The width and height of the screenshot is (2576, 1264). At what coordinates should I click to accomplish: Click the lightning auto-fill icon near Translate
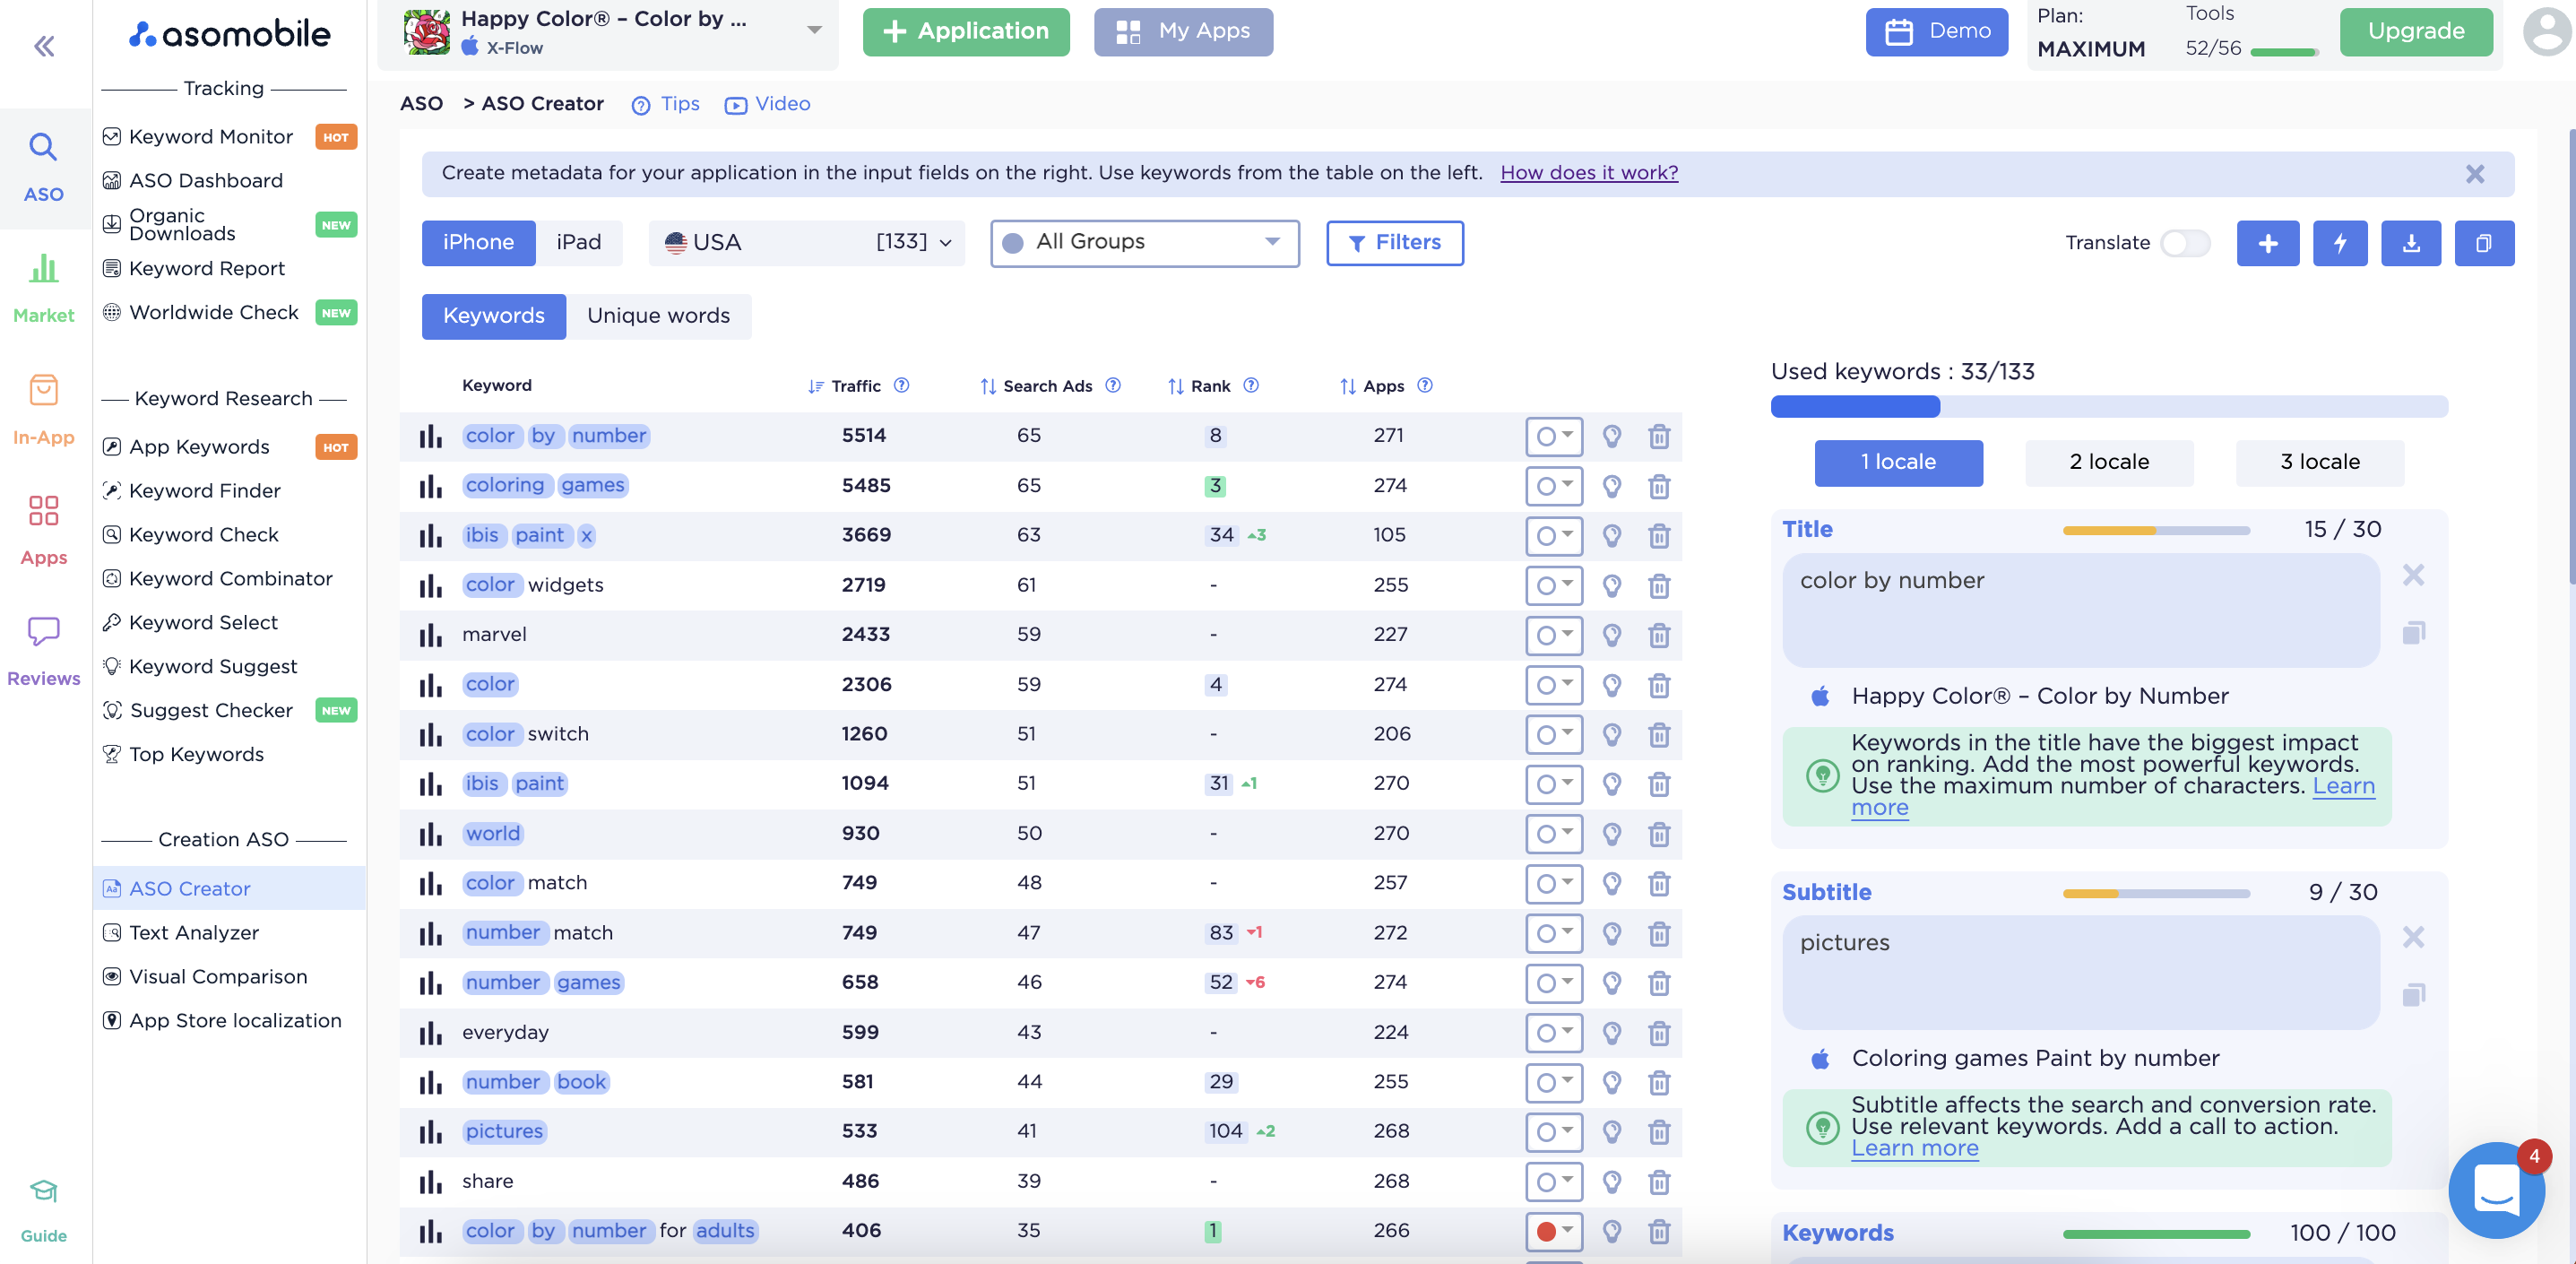point(2339,242)
